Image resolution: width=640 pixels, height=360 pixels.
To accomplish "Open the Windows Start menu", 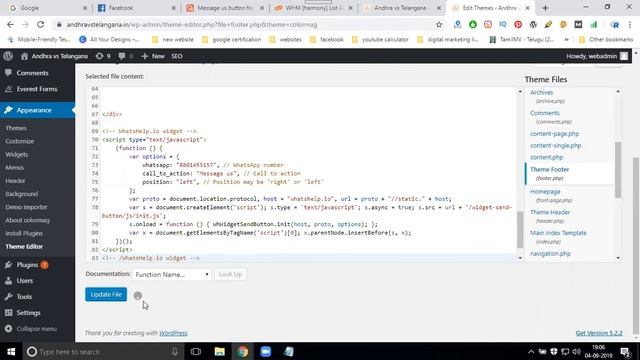I will (11, 351).
